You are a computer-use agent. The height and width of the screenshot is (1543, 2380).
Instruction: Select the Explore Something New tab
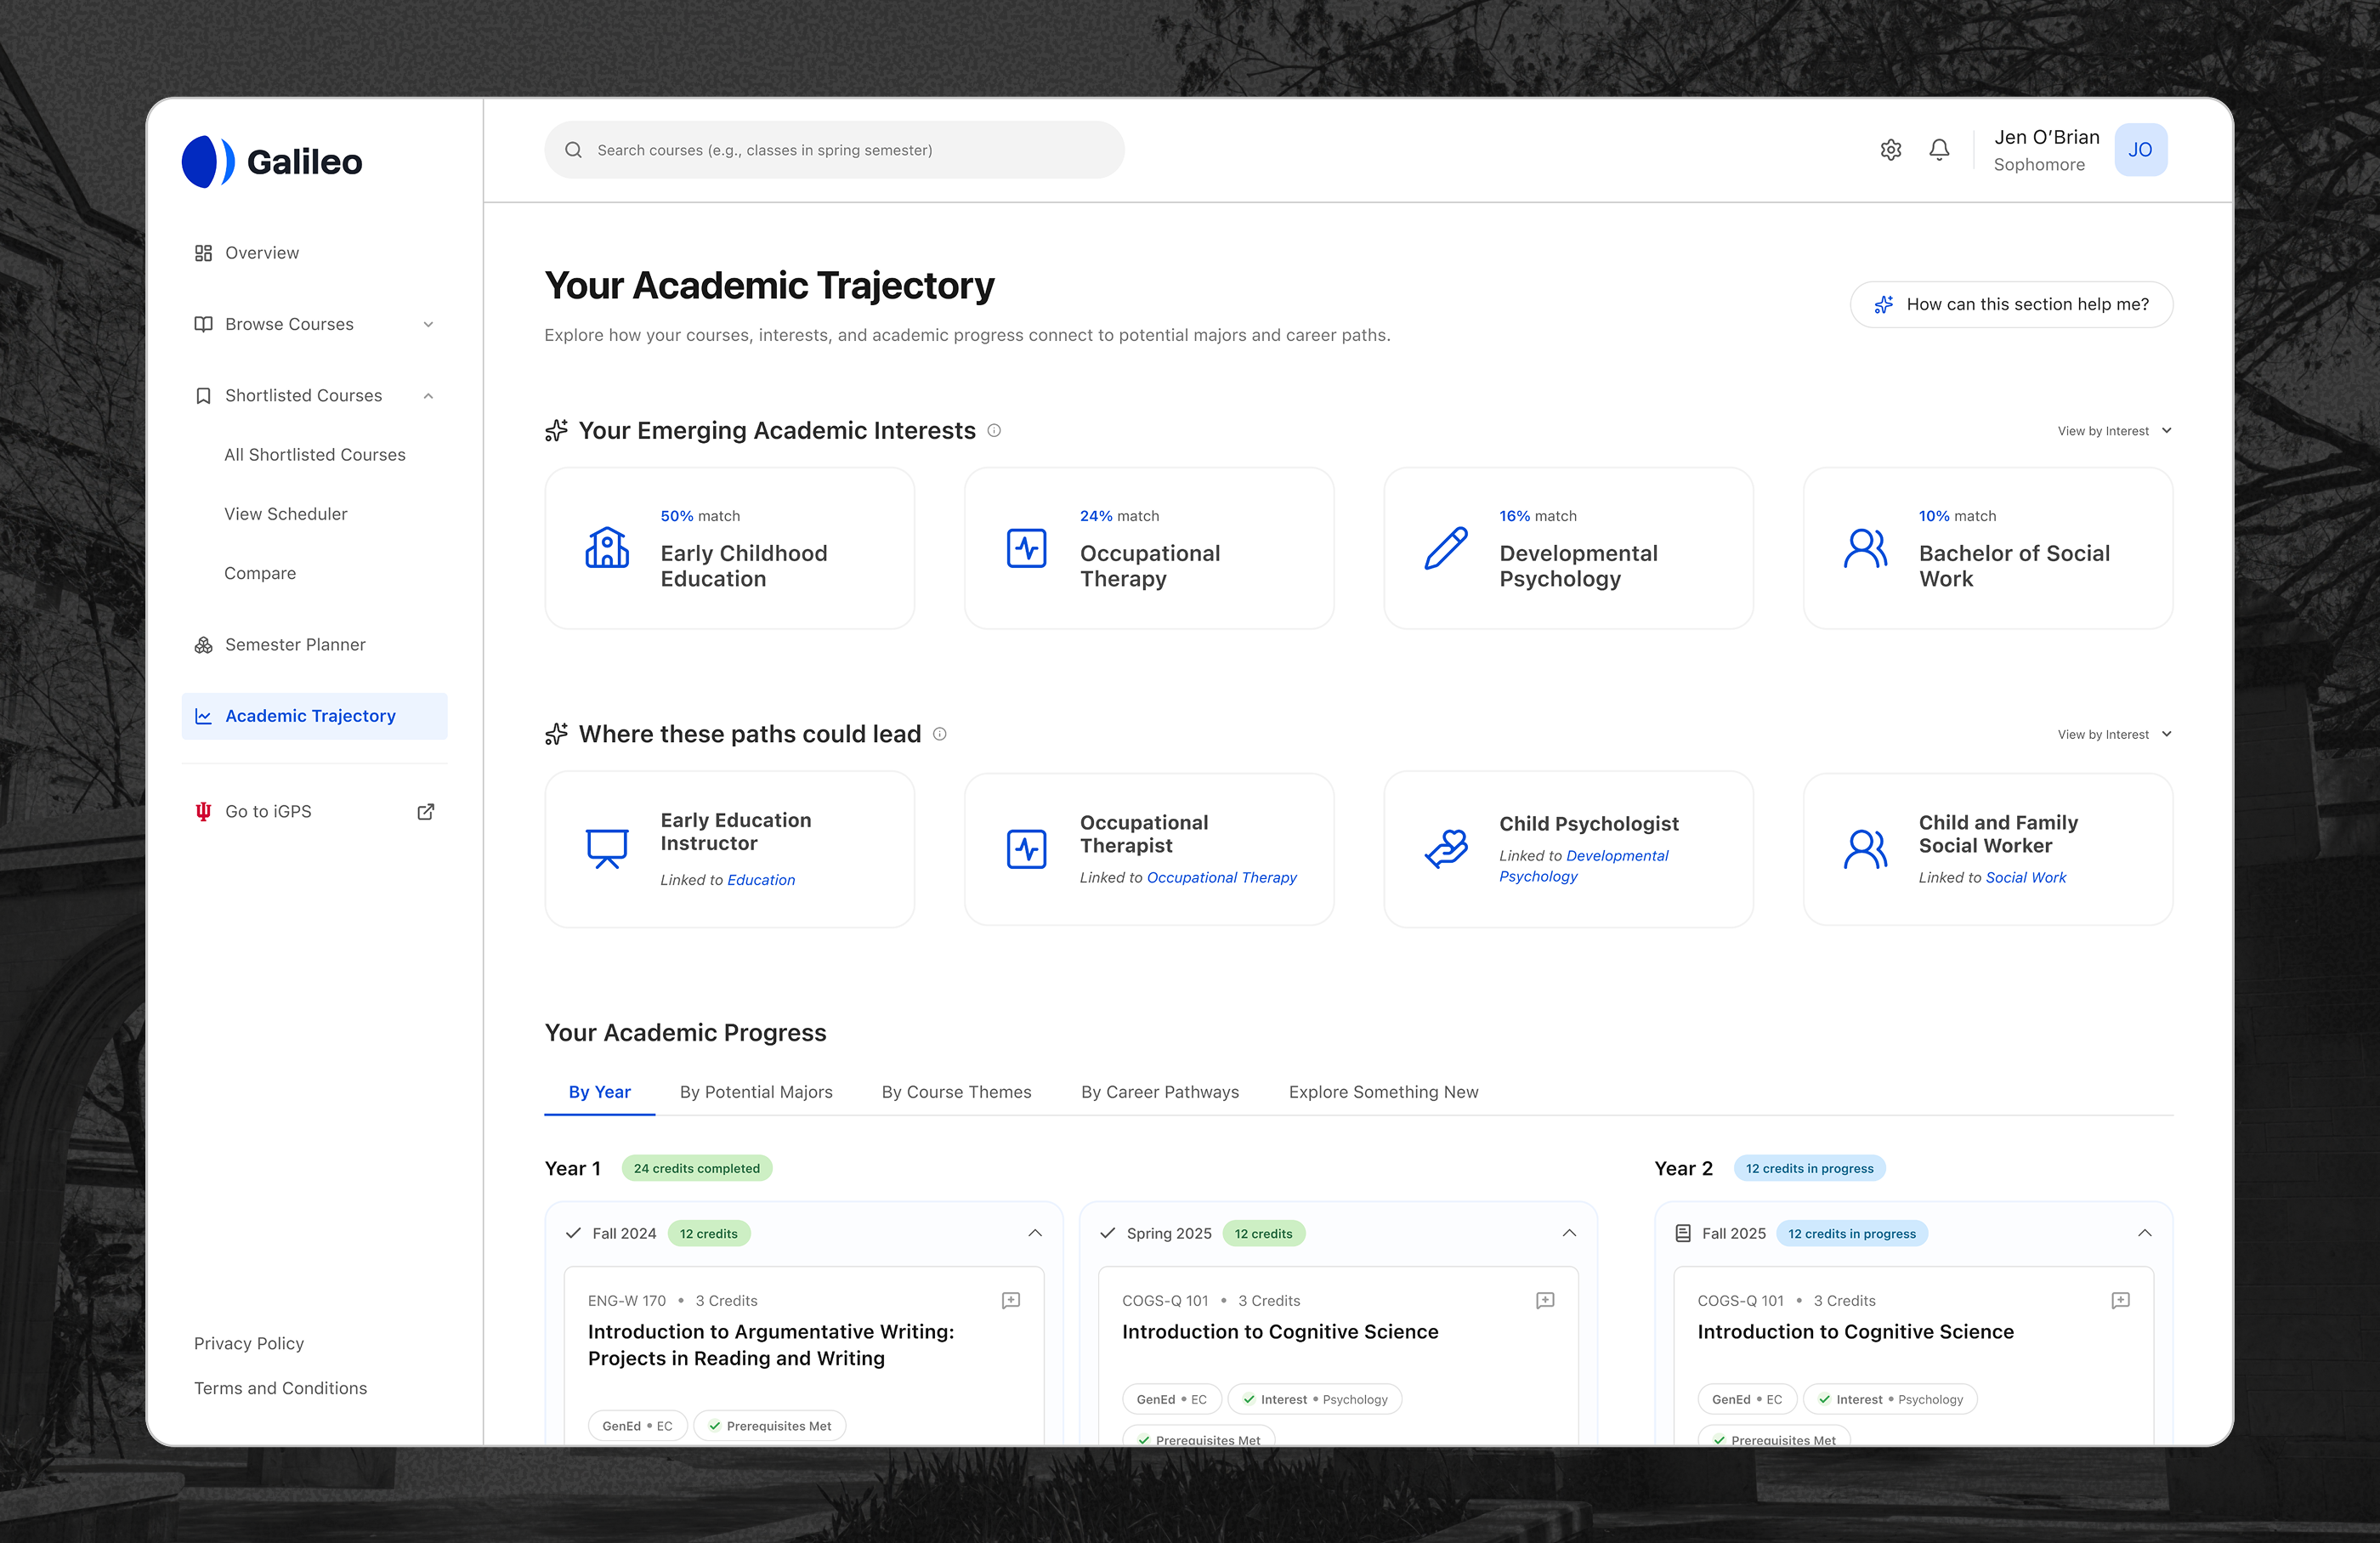click(x=1383, y=1092)
